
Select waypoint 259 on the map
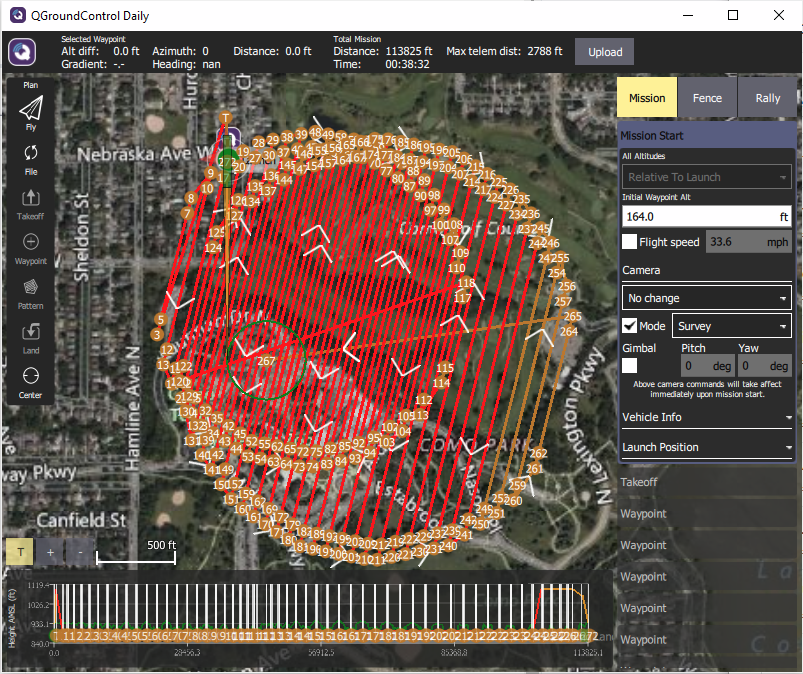(517, 485)
